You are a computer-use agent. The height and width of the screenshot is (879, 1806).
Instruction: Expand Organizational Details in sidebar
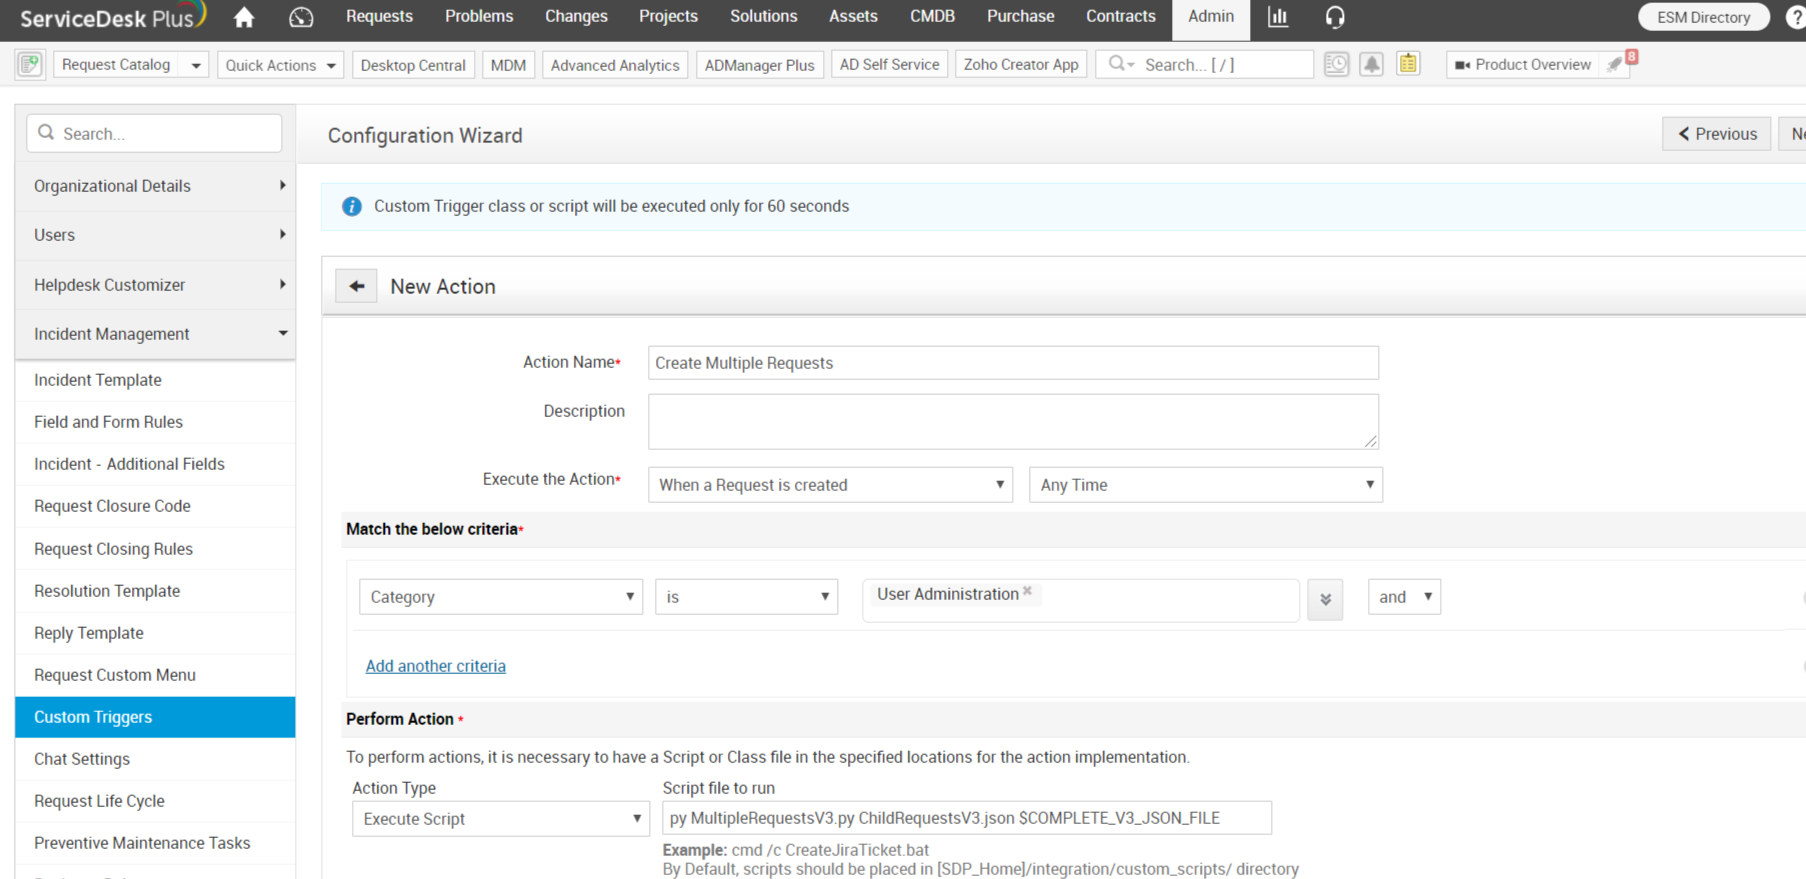point(155,186)
